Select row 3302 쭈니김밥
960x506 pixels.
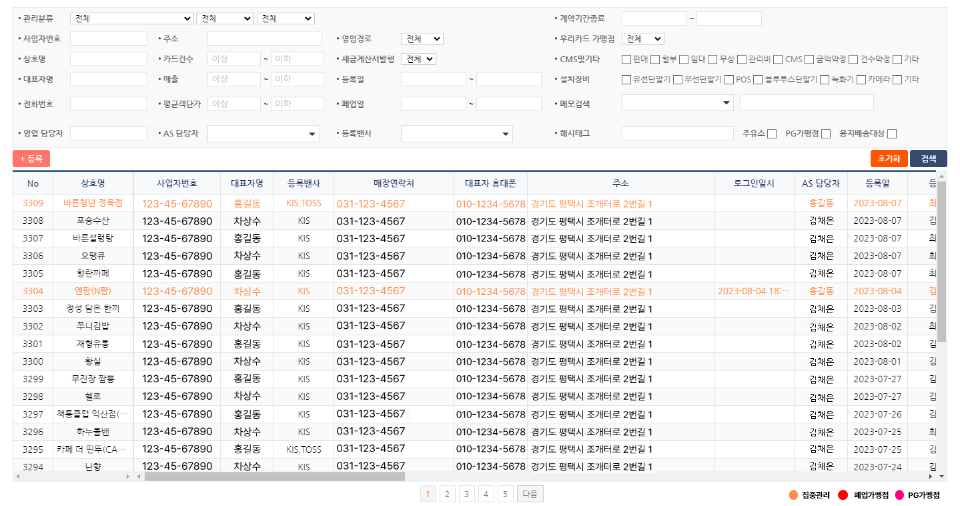(x=474, y=326)
